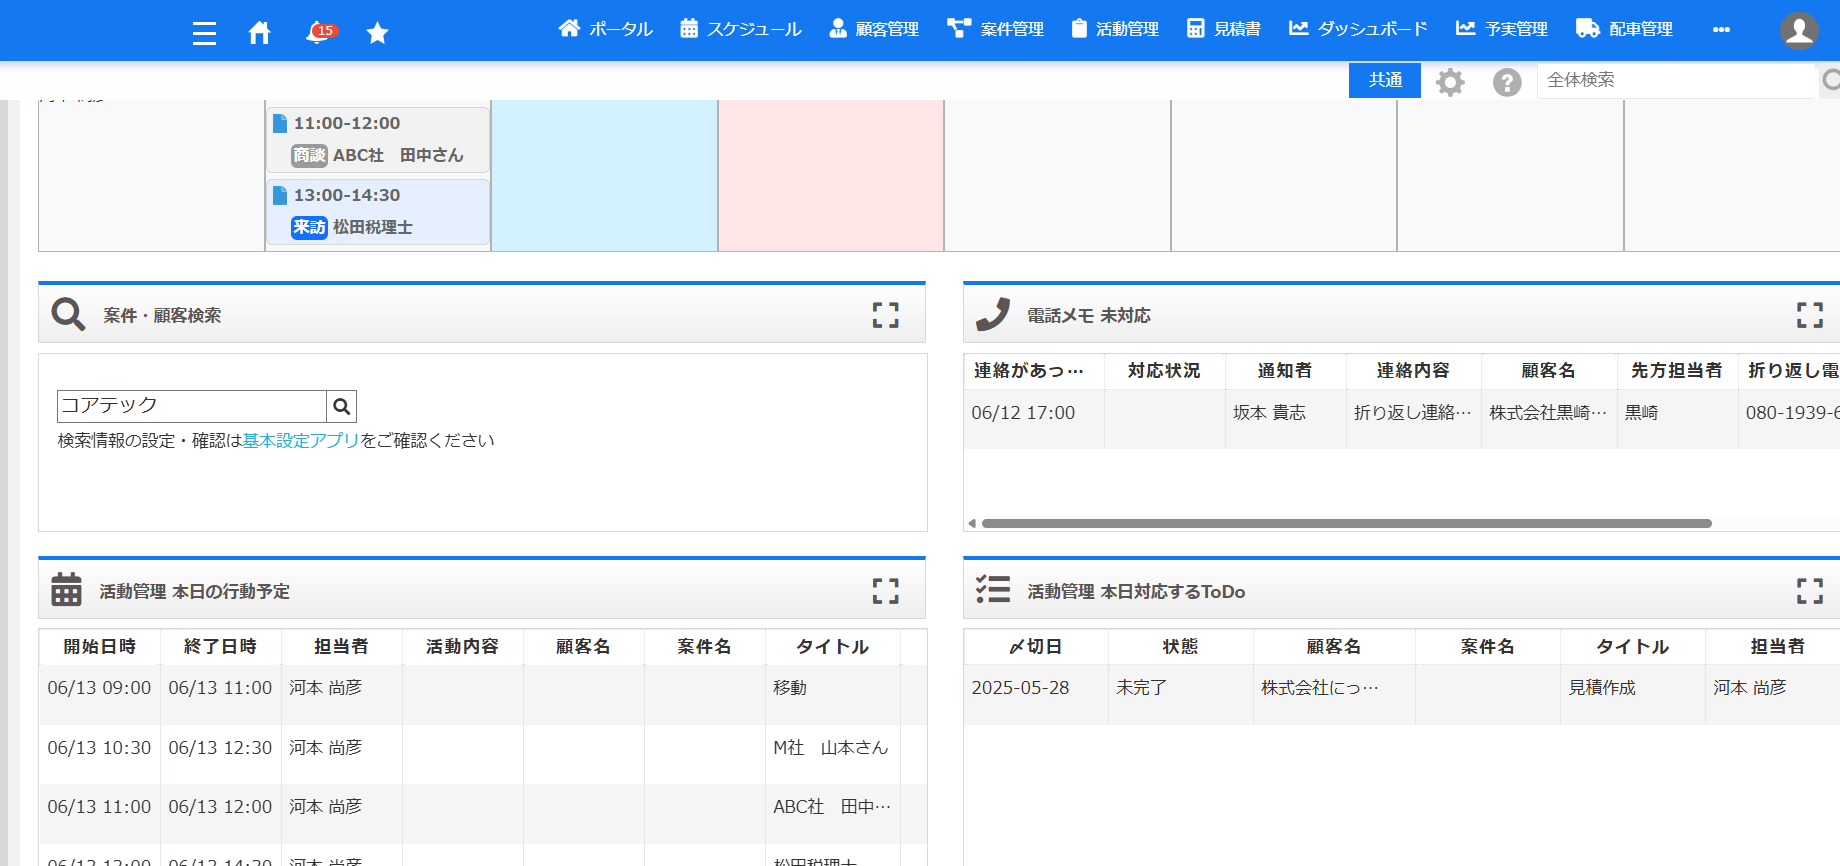This screenshot has width=1840, height=866.
Task: Open 11:00-12:00 ABC社 田中さん schedule entry
Action: (378, 139)
